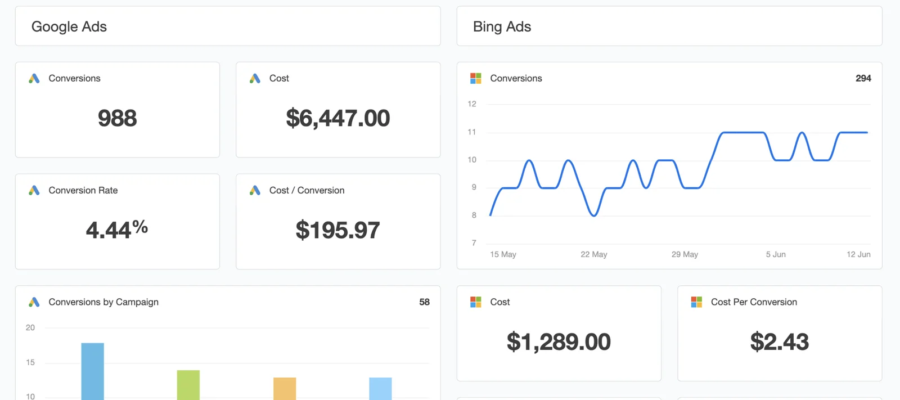
Task: Select the 4.44% conversion rate value
Action: [x=117, y=229]
